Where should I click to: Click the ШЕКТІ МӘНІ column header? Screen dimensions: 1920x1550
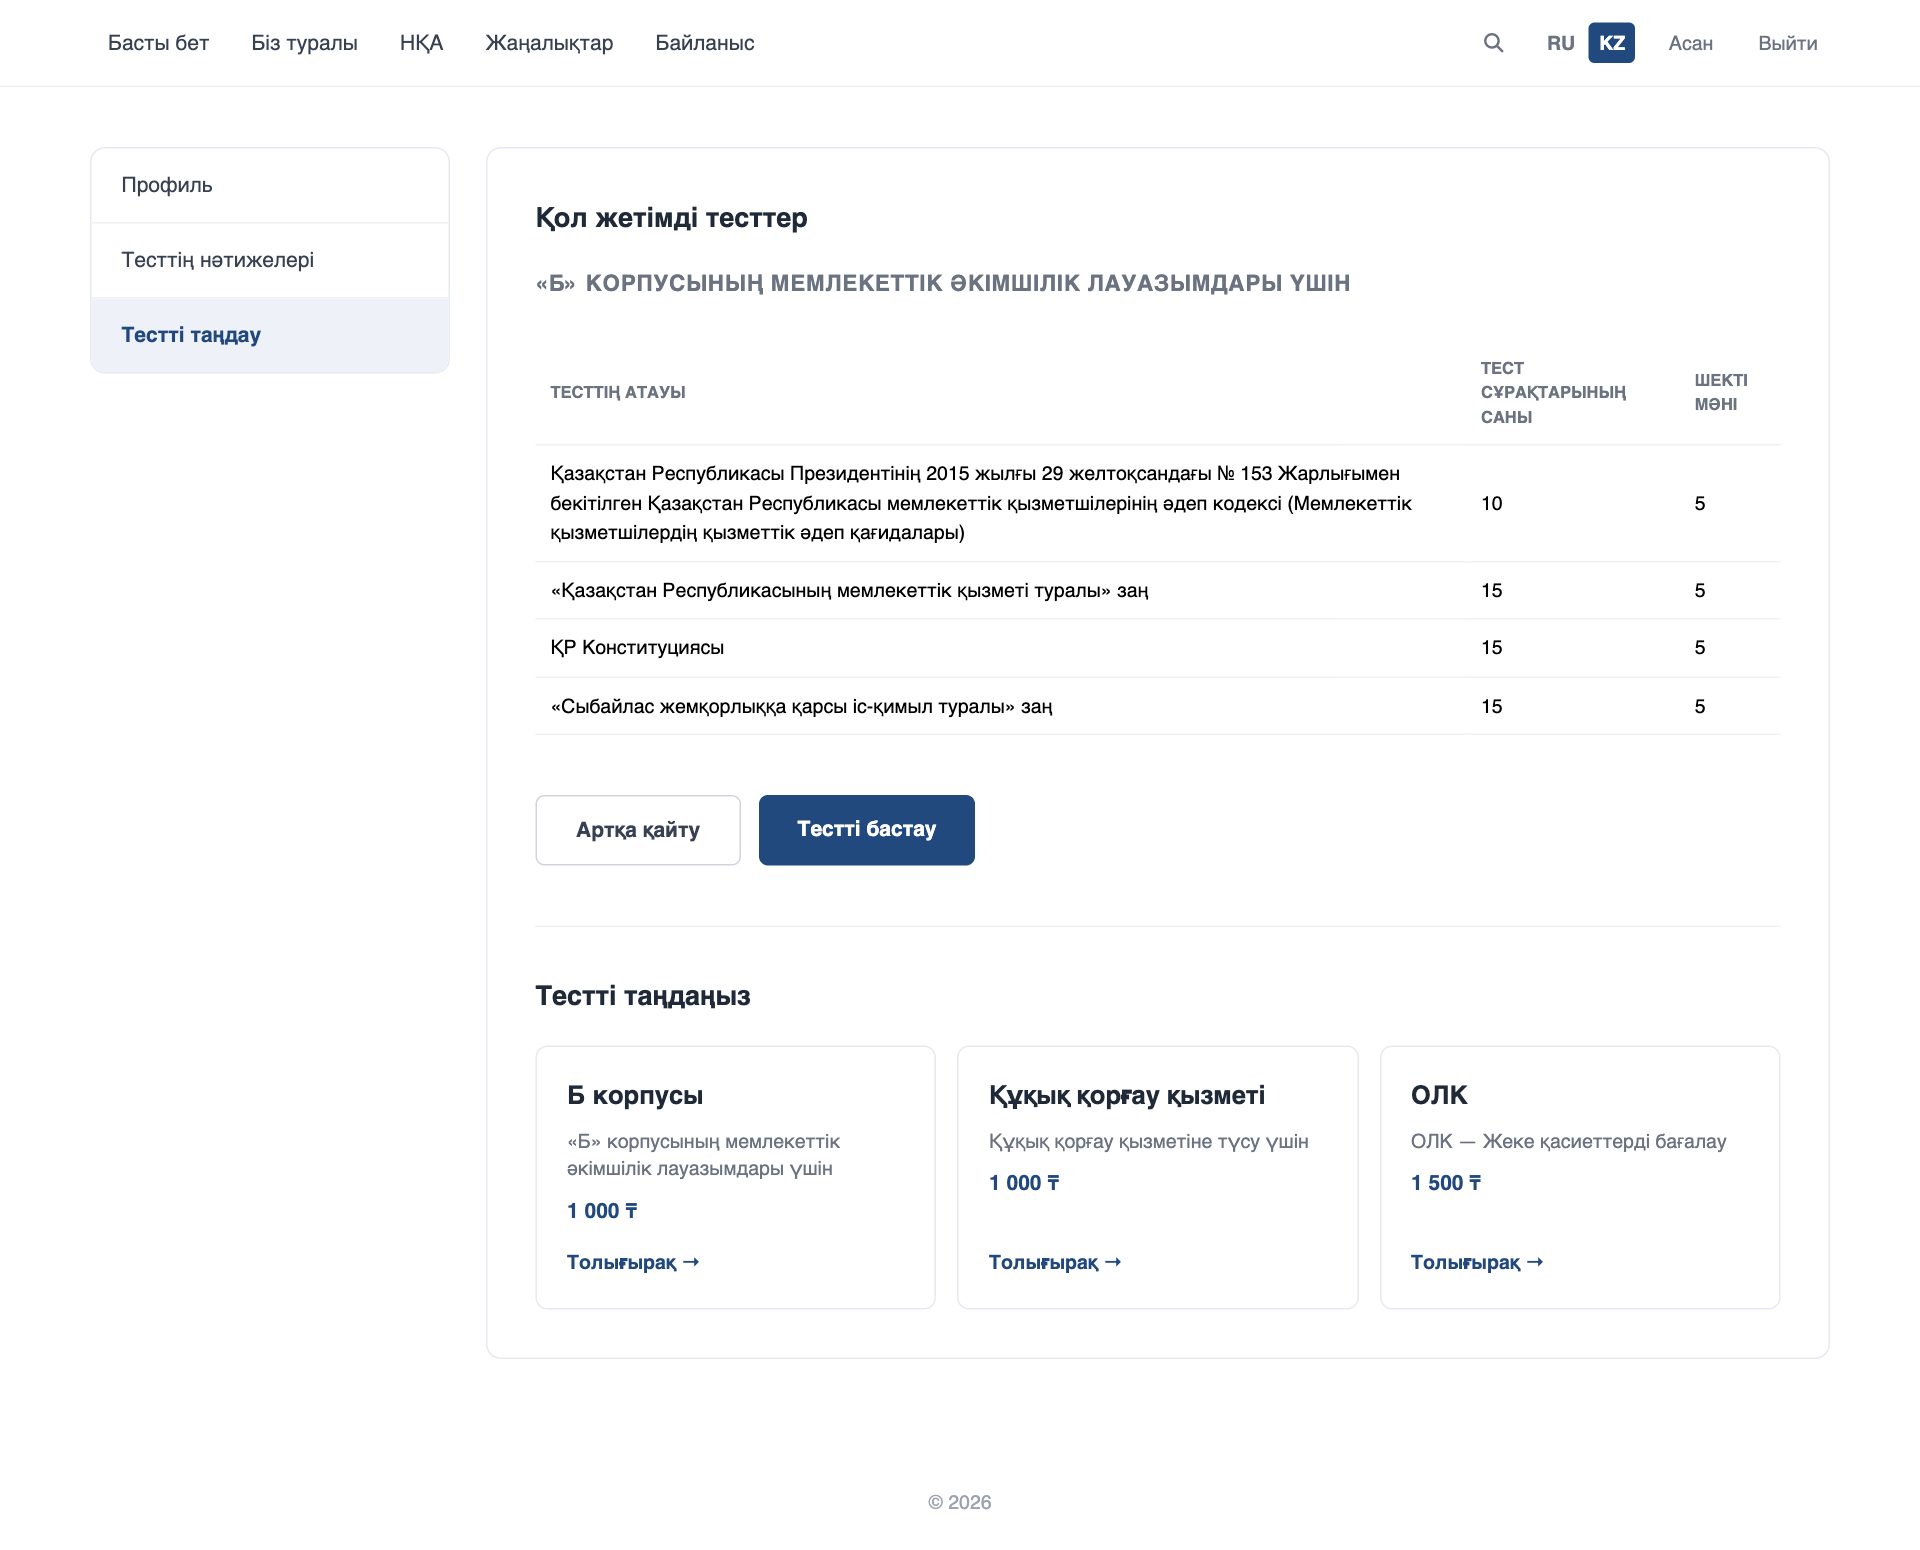tap(1721, 392)
